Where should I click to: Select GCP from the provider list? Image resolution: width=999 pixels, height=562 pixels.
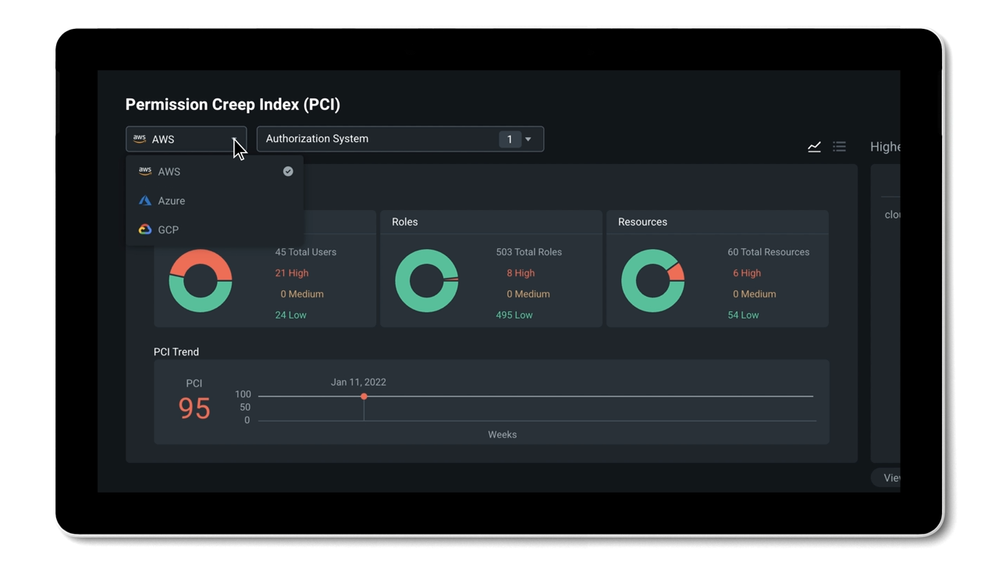(x=215, y=229)
